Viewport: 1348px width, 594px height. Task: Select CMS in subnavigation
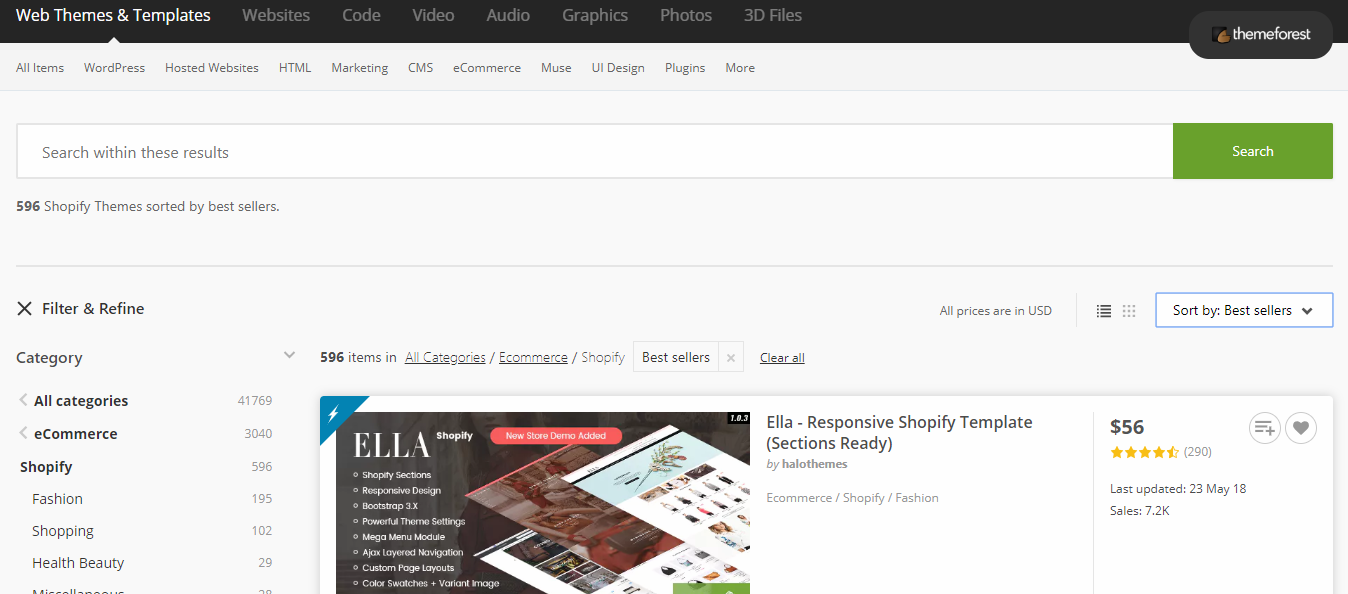pyautogui.click(x=420, y=68)
